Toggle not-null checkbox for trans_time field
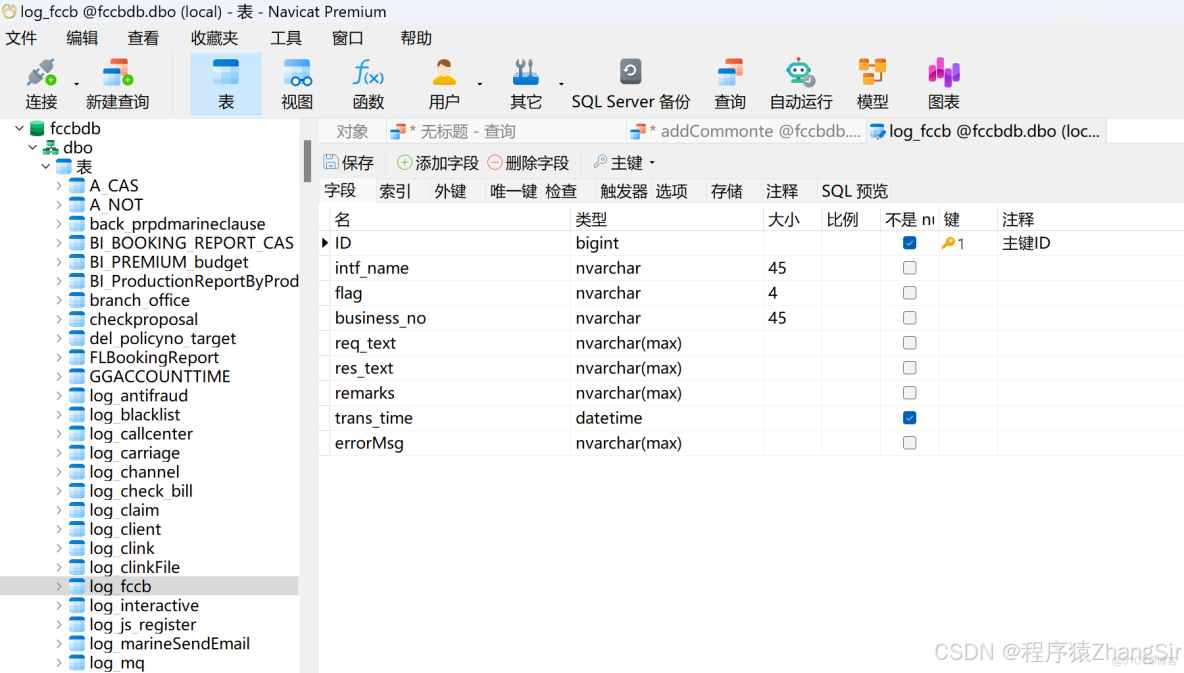Image resolution: width=1184 pixels, height=673 pixels. (x=909, y=418)
